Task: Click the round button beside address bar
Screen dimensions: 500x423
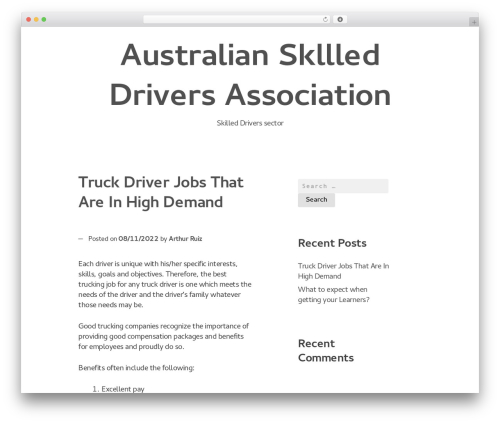Action: click(340, 20)
